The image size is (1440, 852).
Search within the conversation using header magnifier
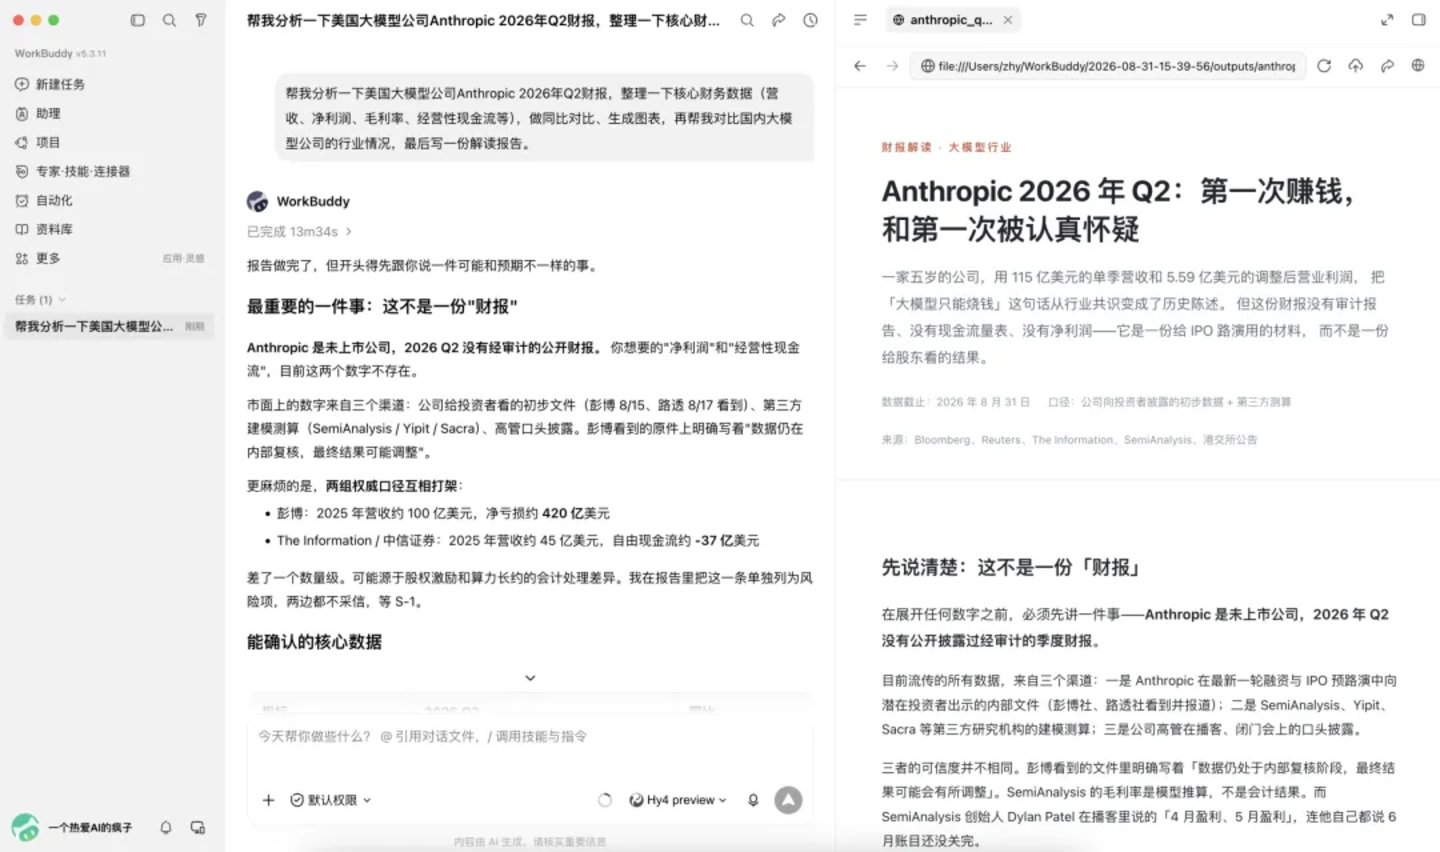tap(747, 20)
